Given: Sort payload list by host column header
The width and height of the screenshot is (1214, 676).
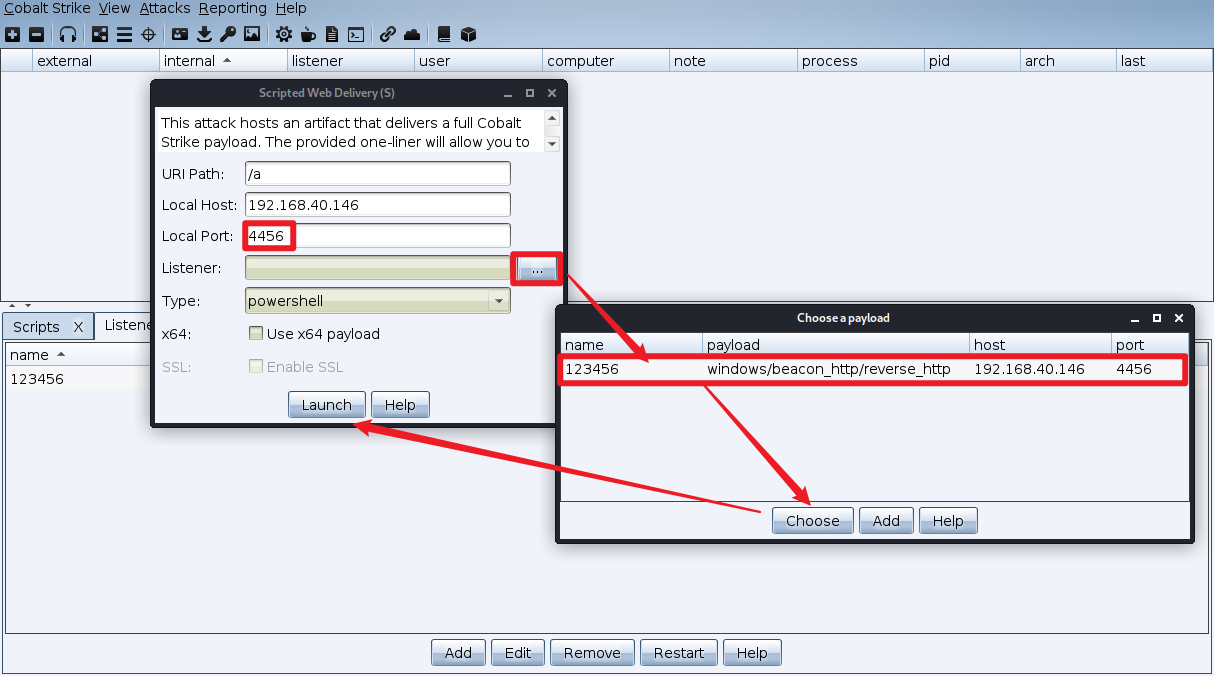Looking at the screenshot, I should [x=1041, y=345].
